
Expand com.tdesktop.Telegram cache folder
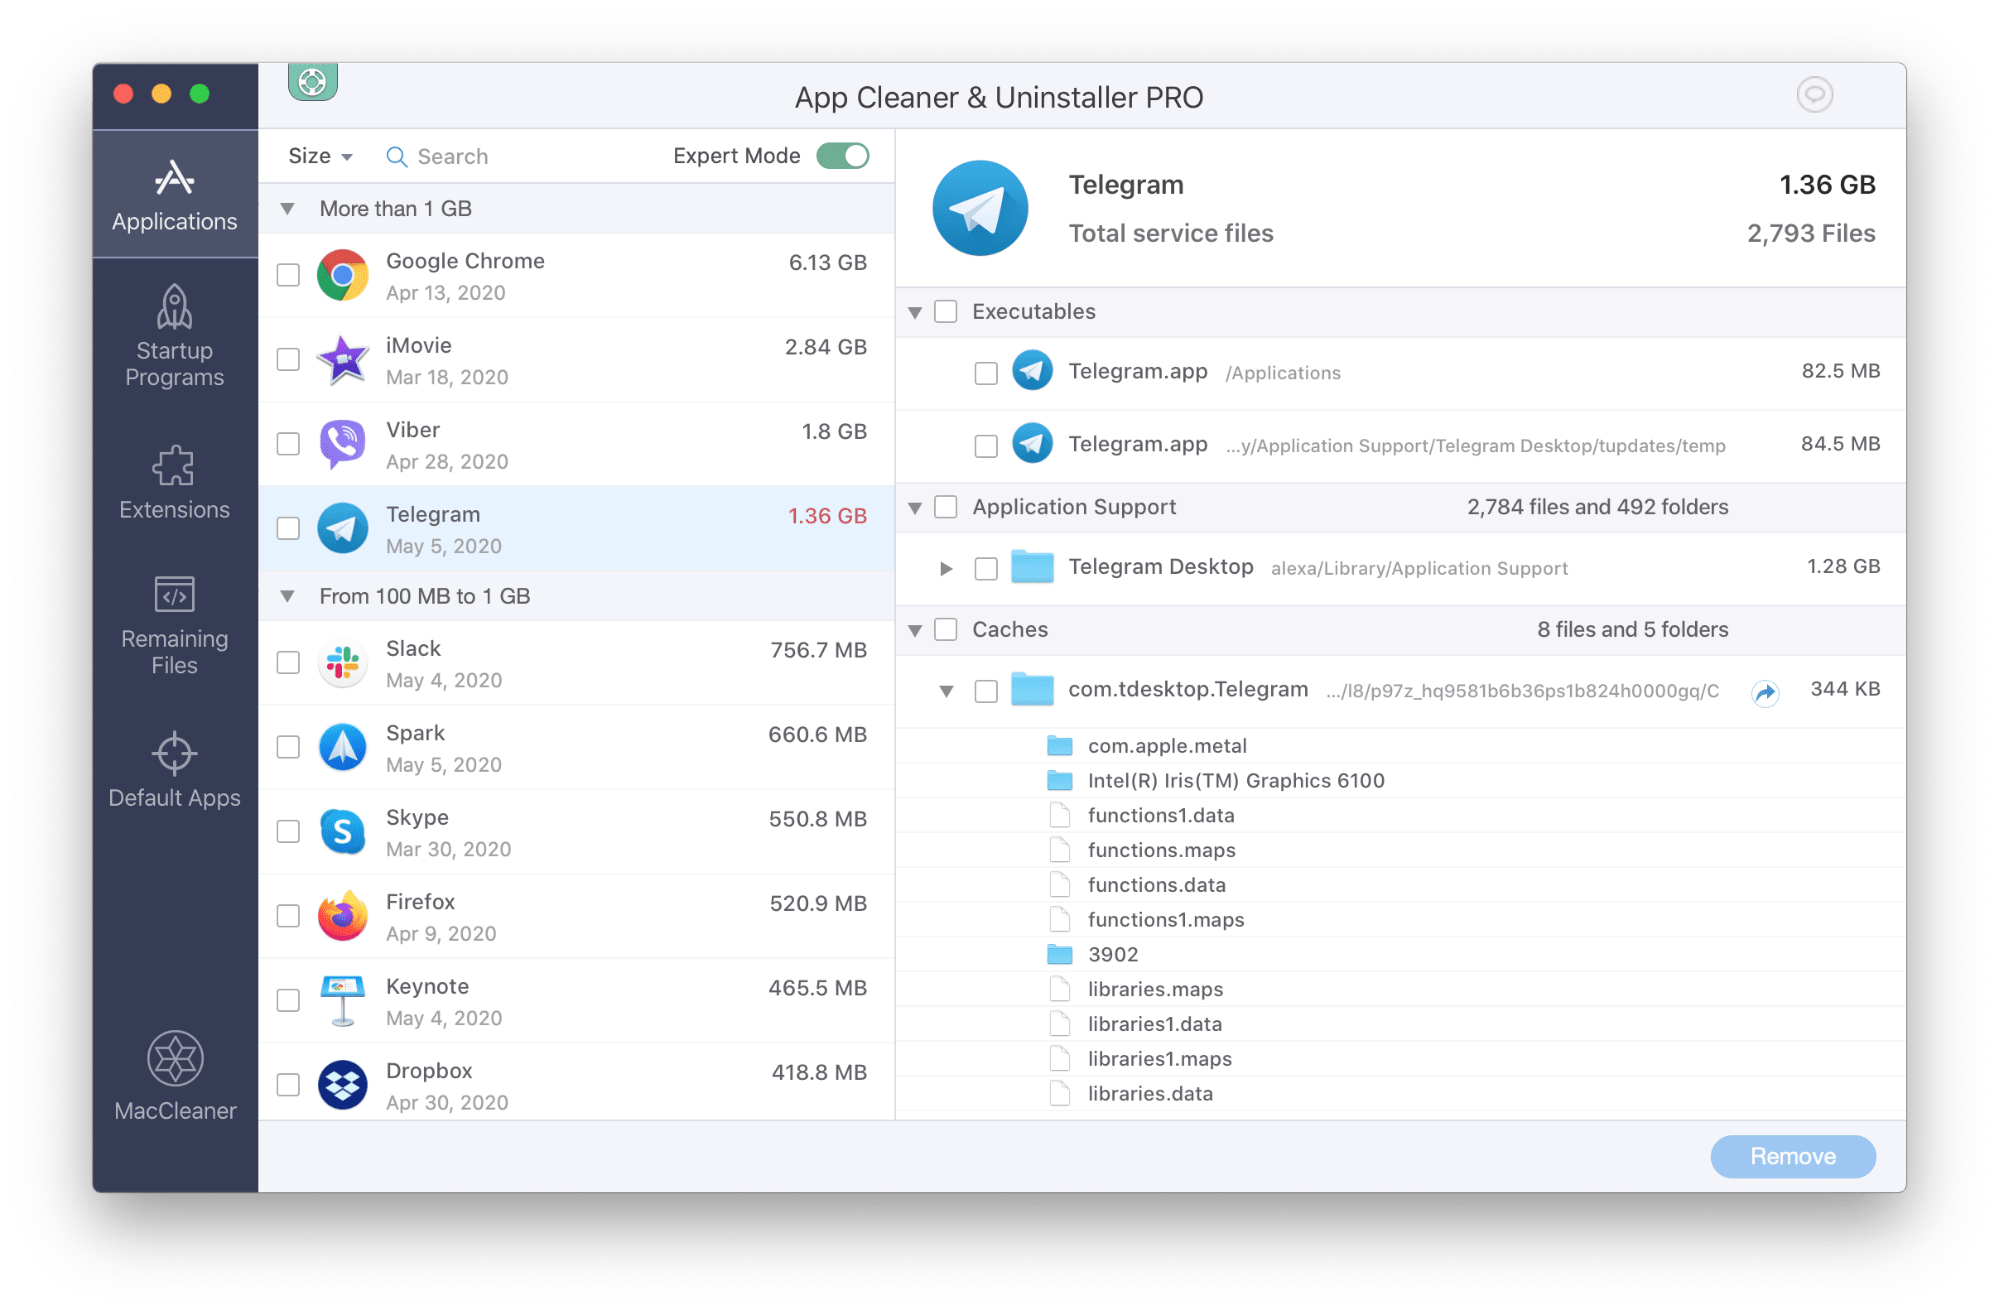tap(940, 689)
